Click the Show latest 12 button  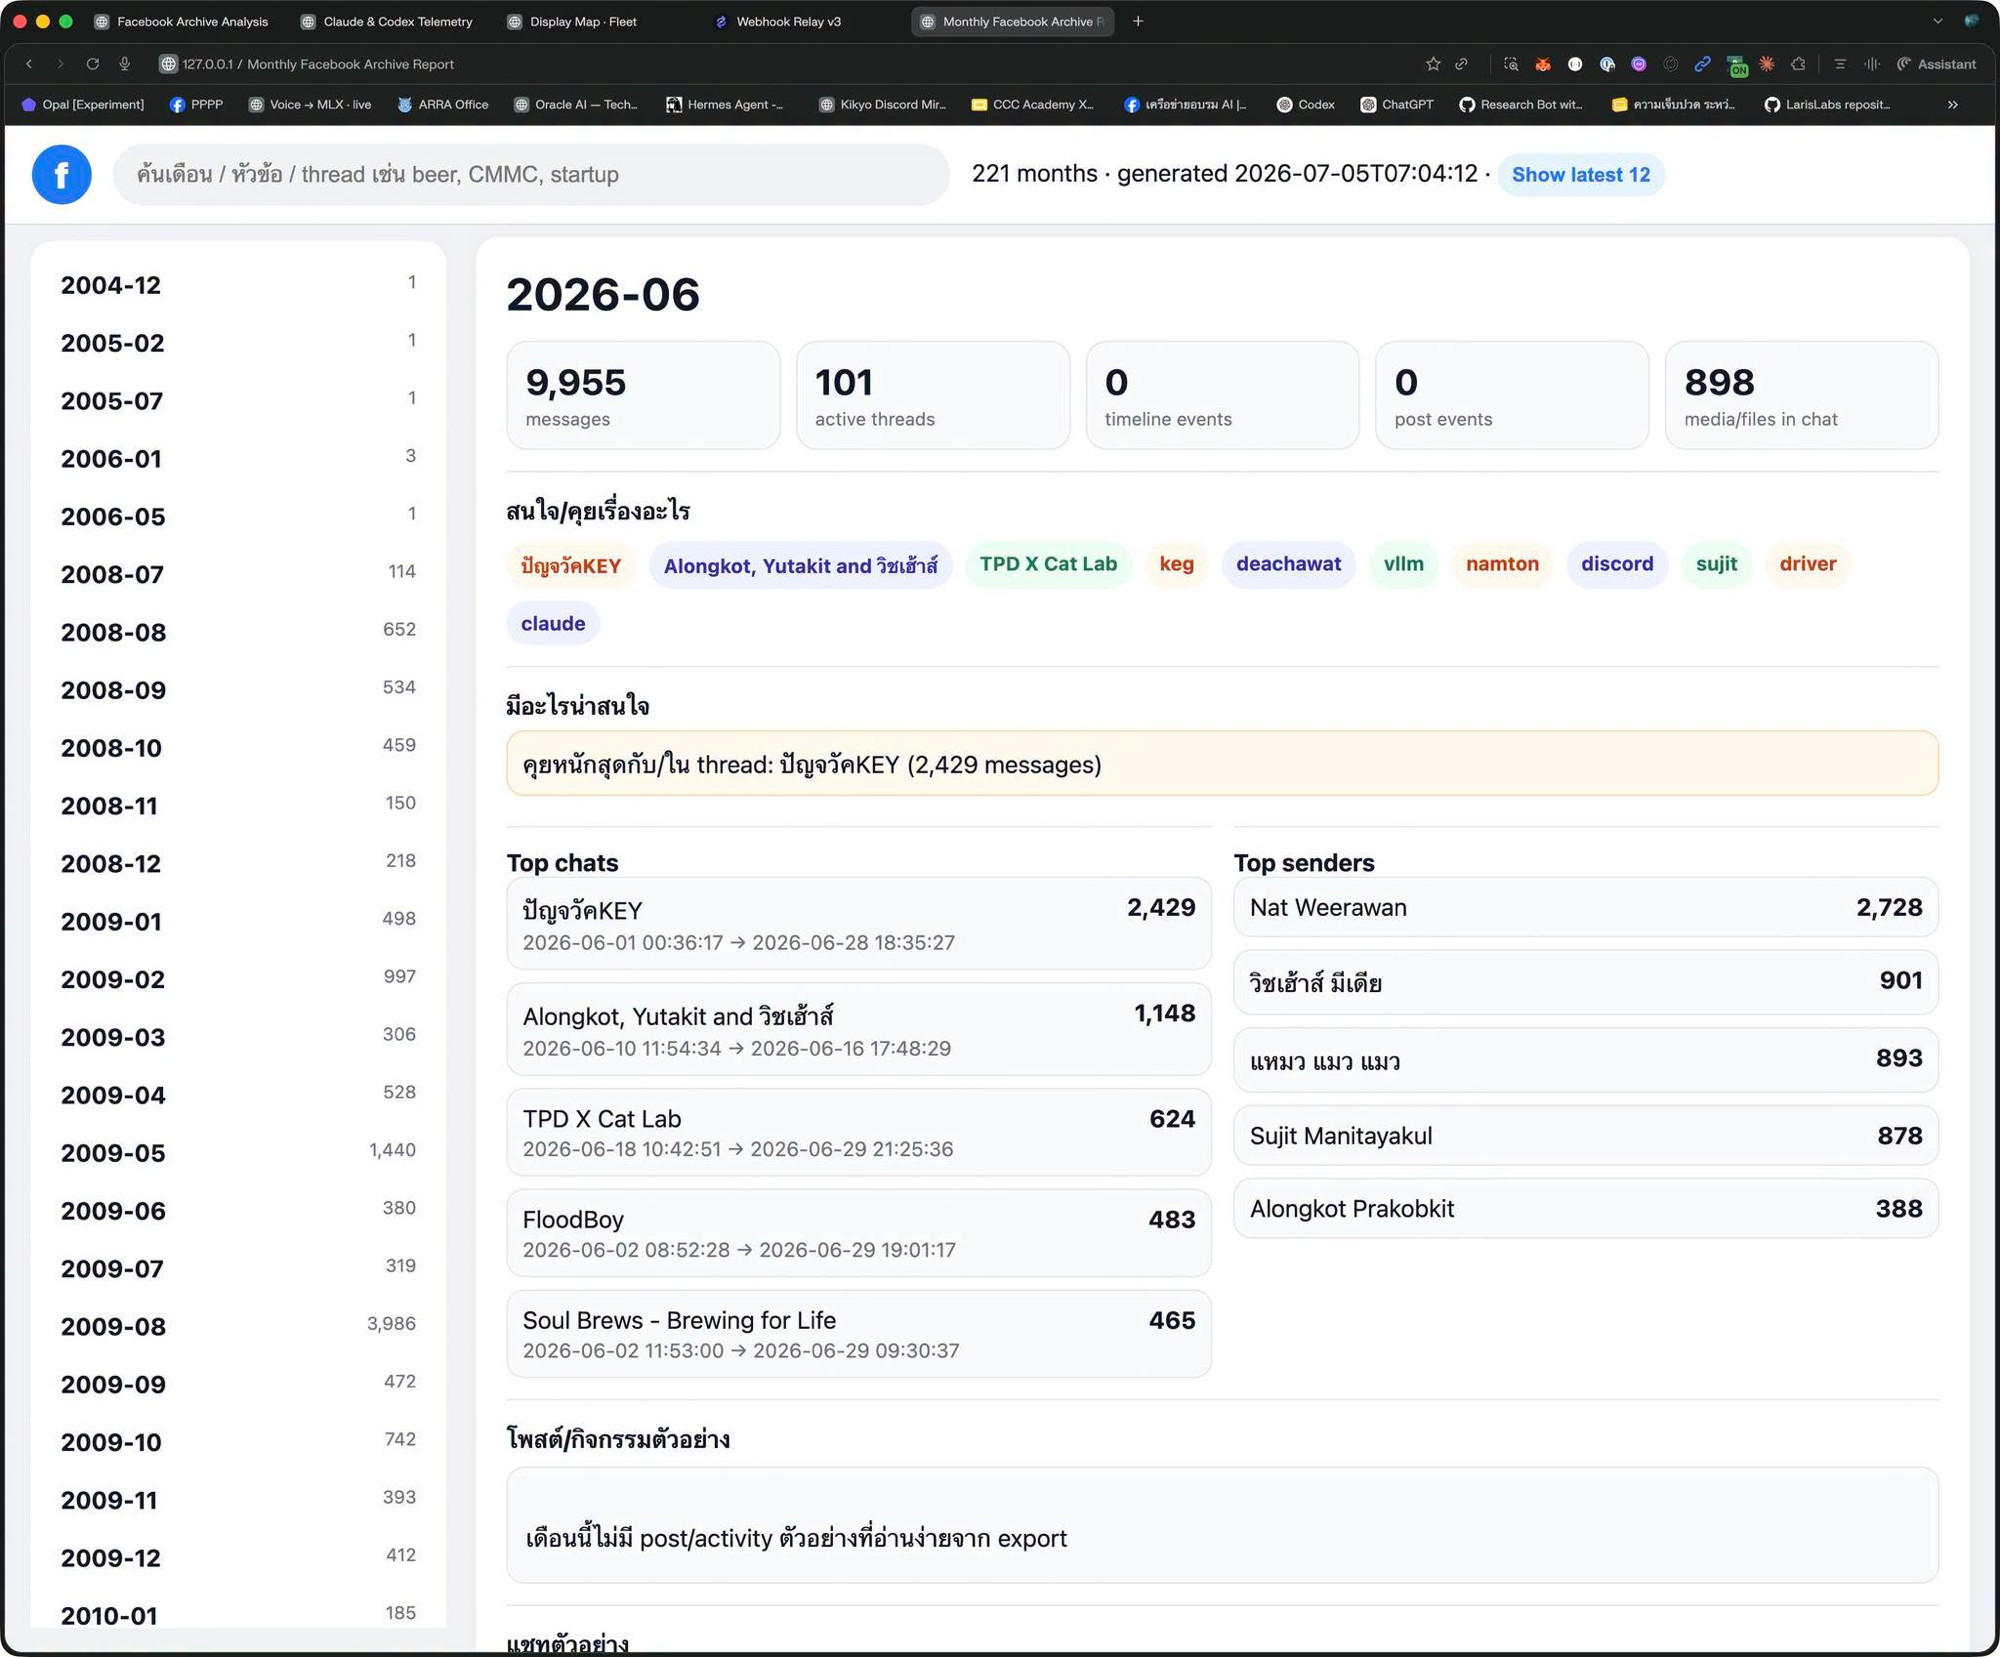click(1580, 174)
